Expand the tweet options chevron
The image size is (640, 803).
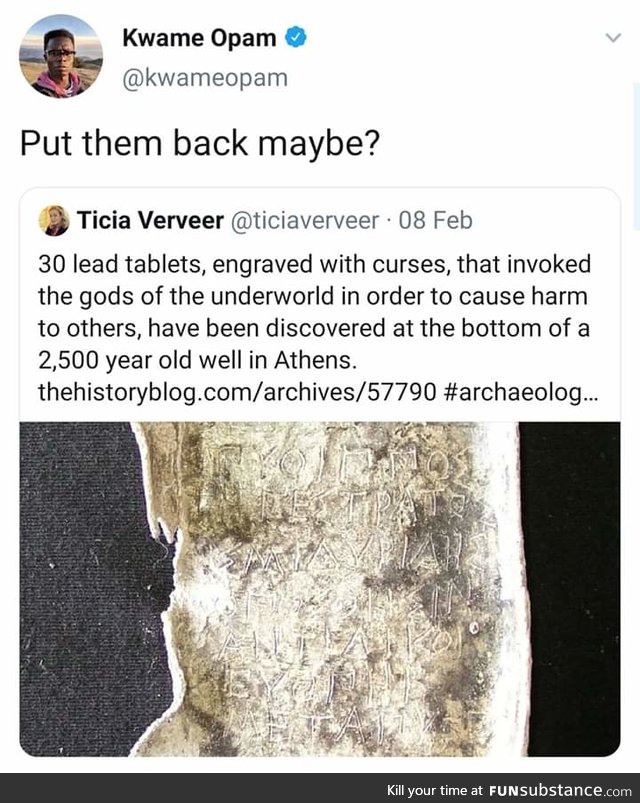click(613, 37)
